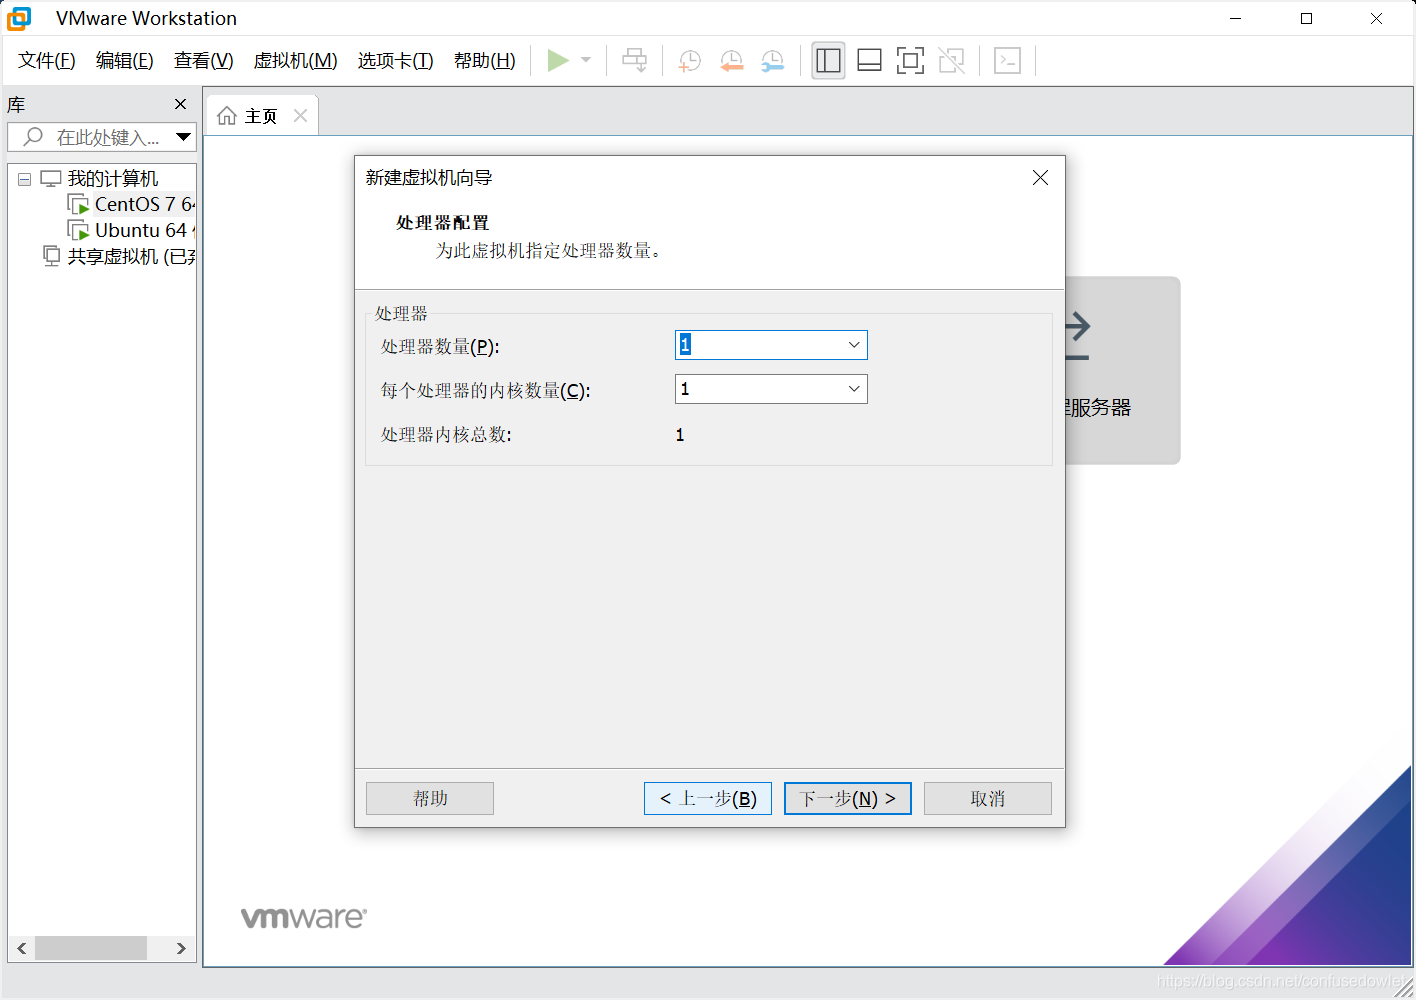Open the 虚拟机(M) menu
Image resolution: width=1416 pixels, height=1000 pixels.
tap(295, 61)
